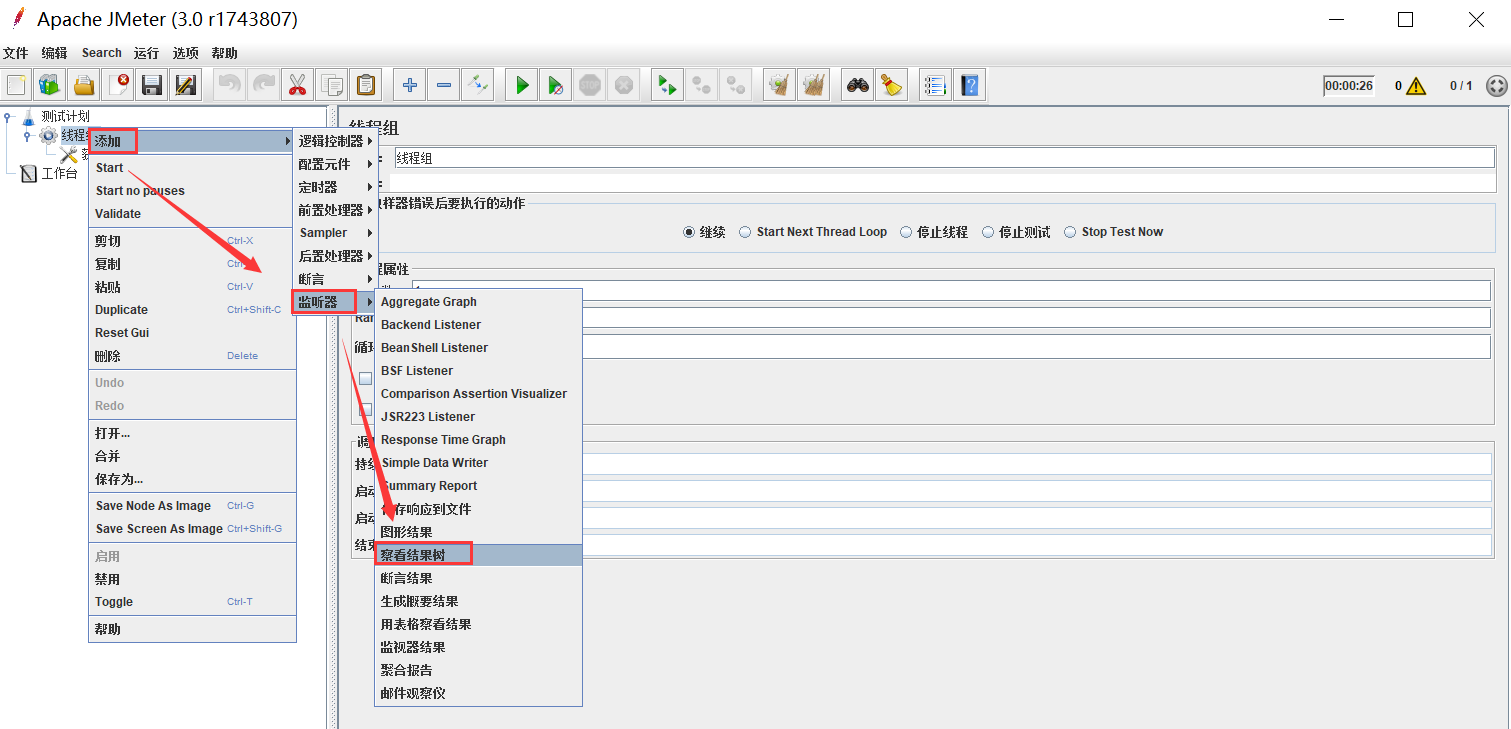Open the Help question mark icon
Image resolution: width=1511 pixels, height=729 pixels.
point(969,86)
